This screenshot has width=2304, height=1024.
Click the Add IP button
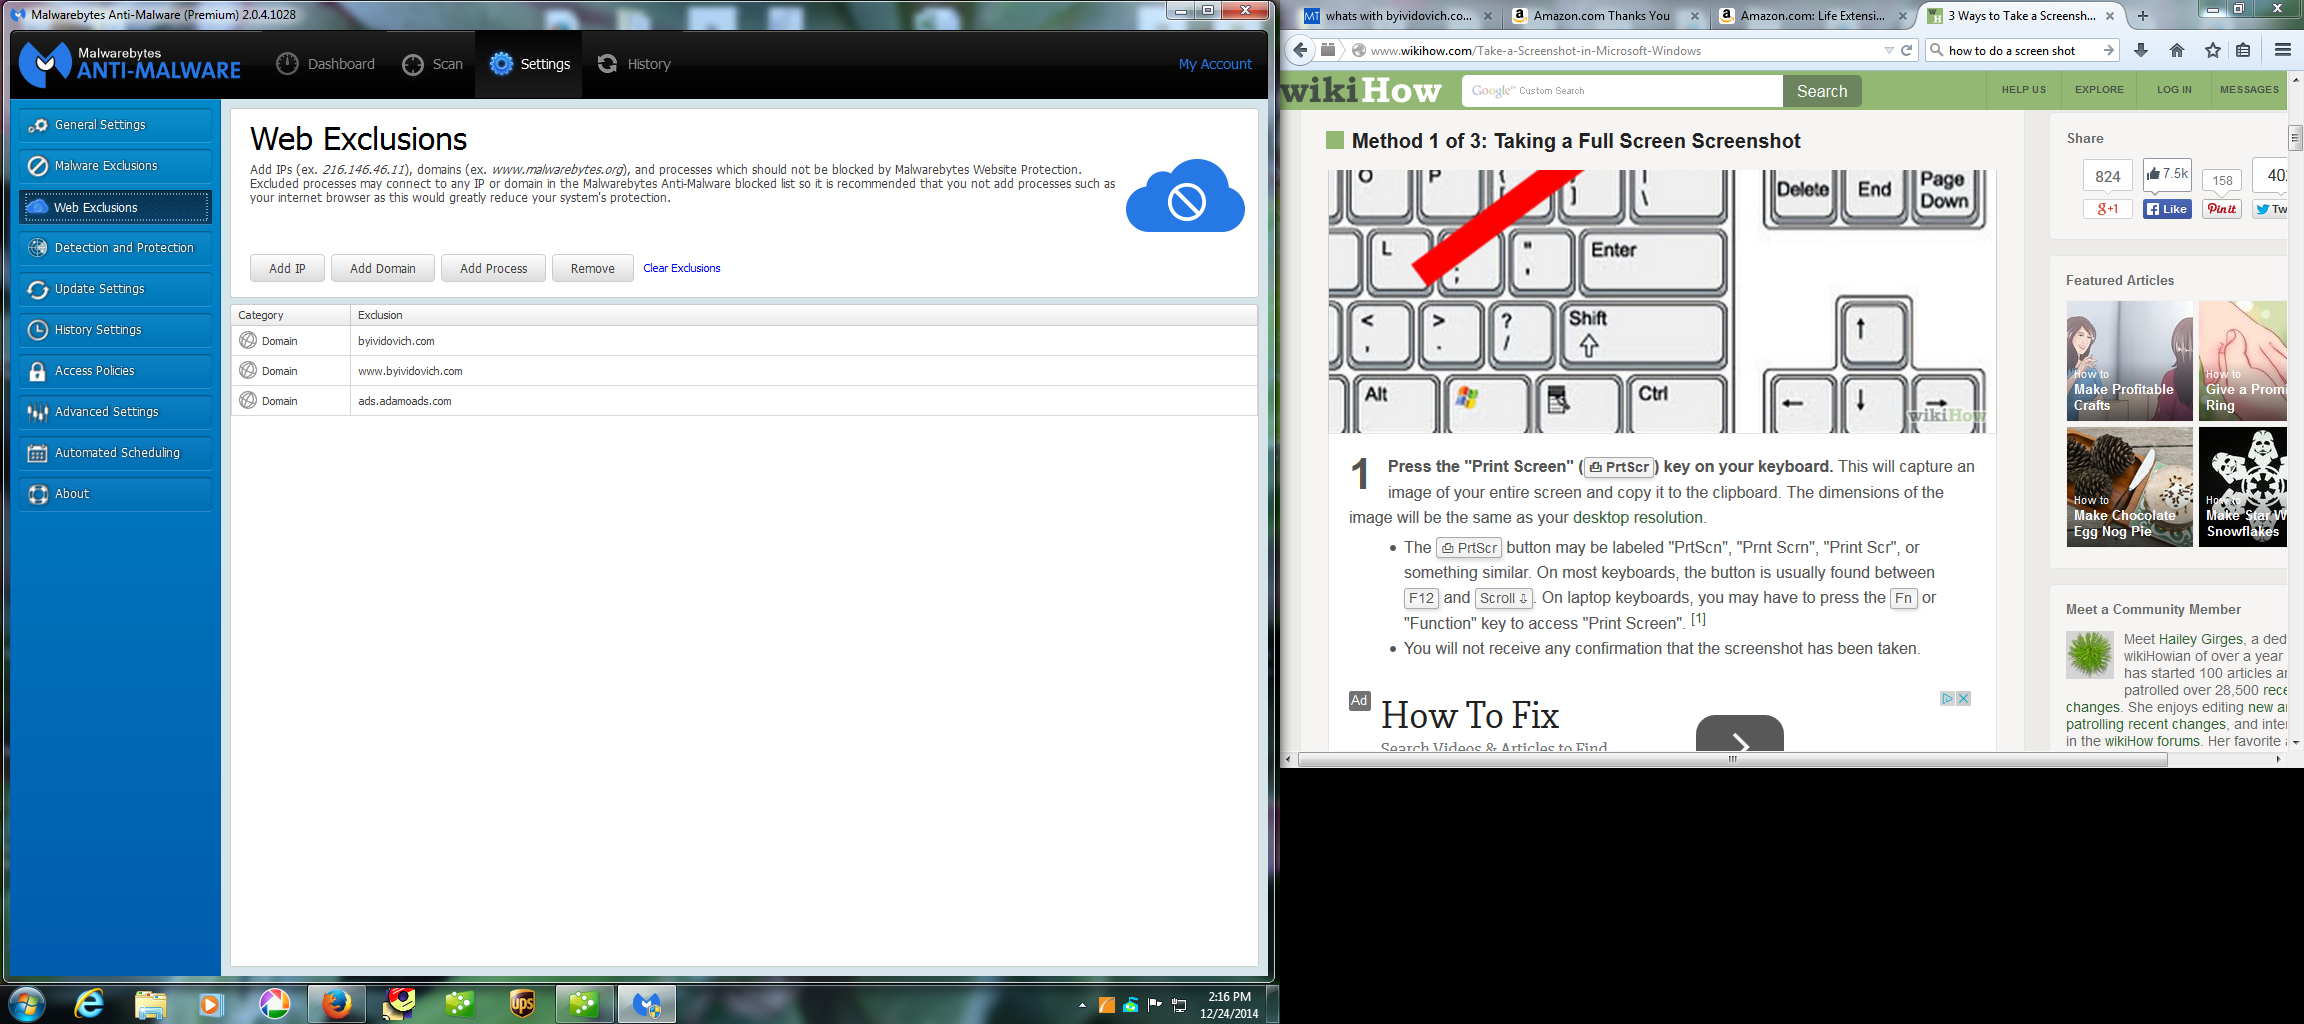(287, 268)
